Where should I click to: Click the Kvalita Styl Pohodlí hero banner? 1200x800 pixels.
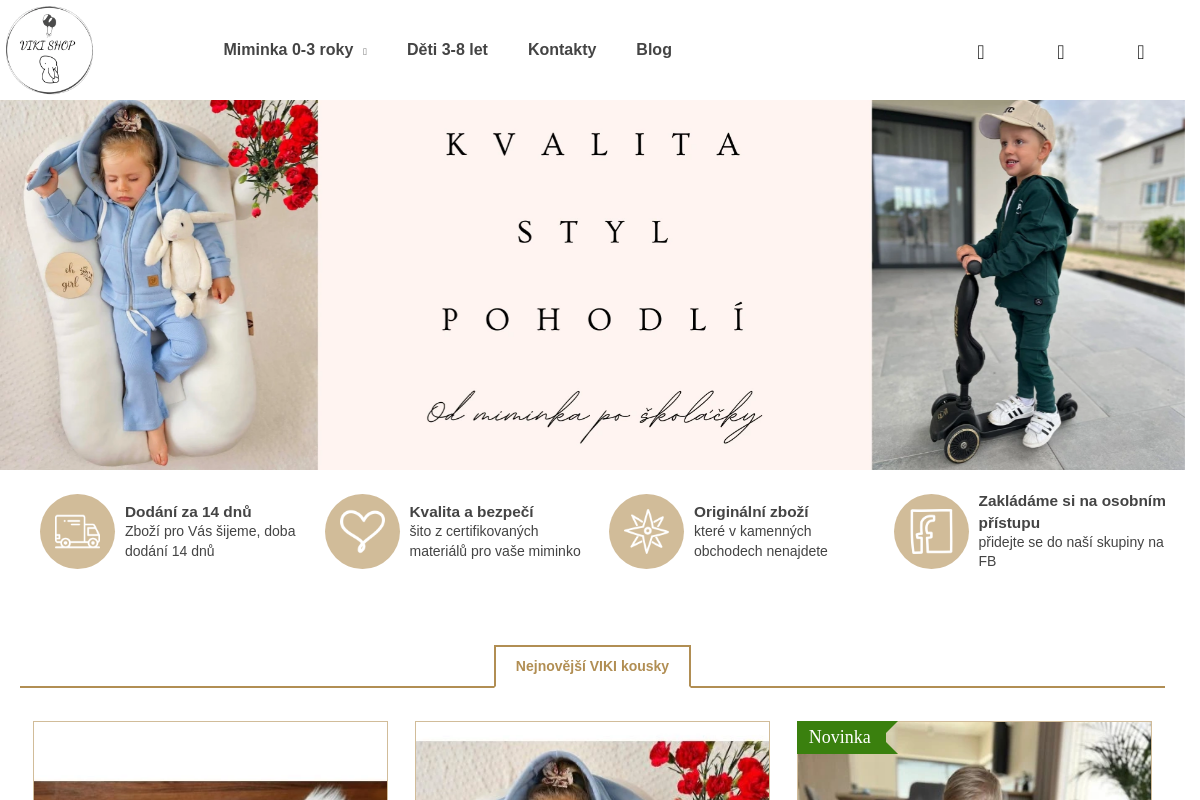tap(592, 285)
